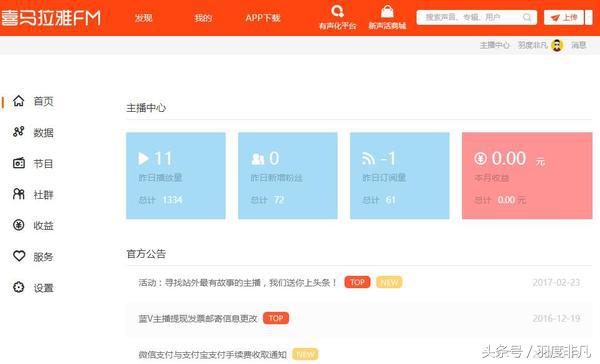Open the 羽度非凡 username link

coord(532,45)
